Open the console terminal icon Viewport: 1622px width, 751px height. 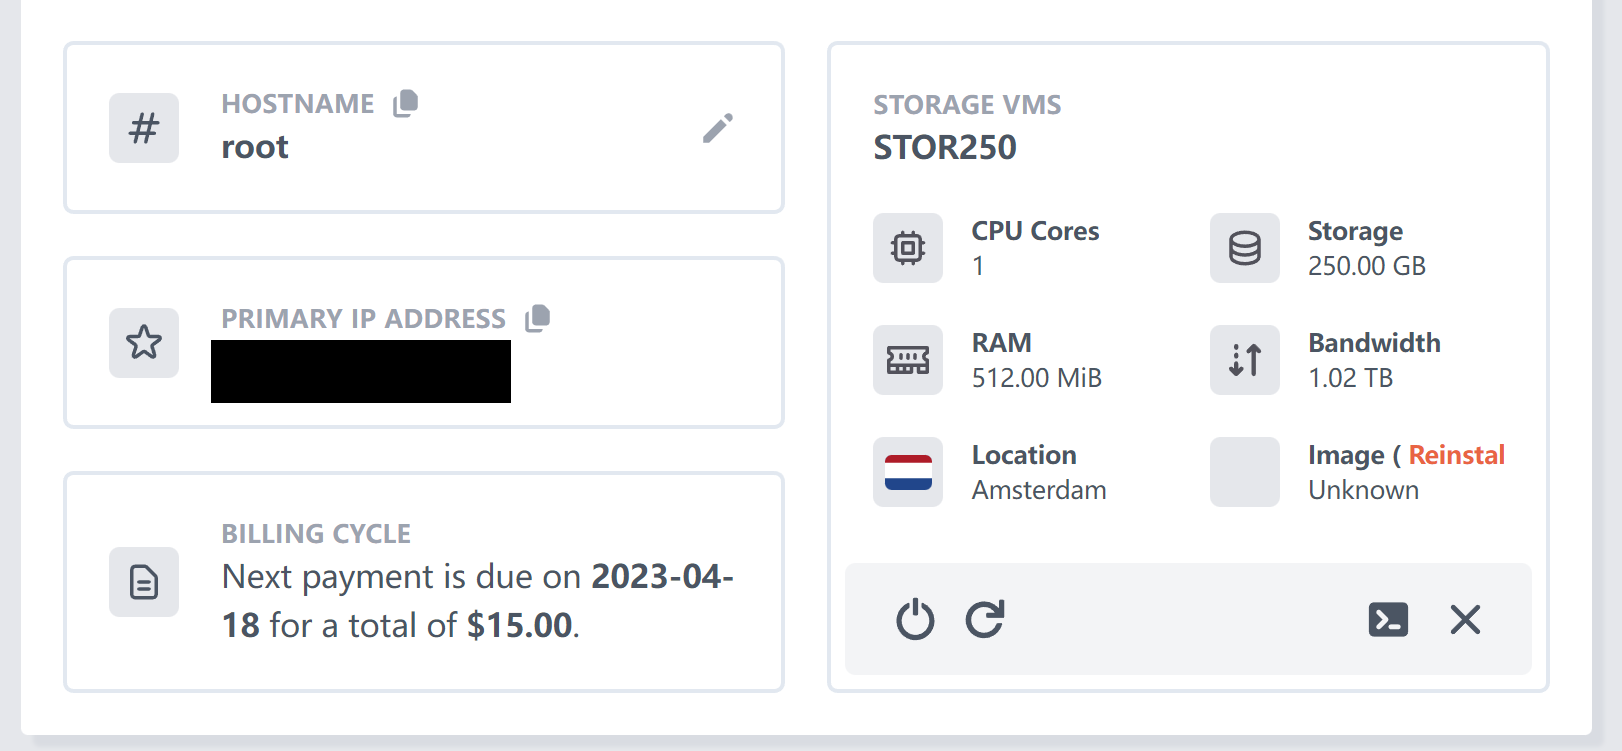coord(1388,620)
